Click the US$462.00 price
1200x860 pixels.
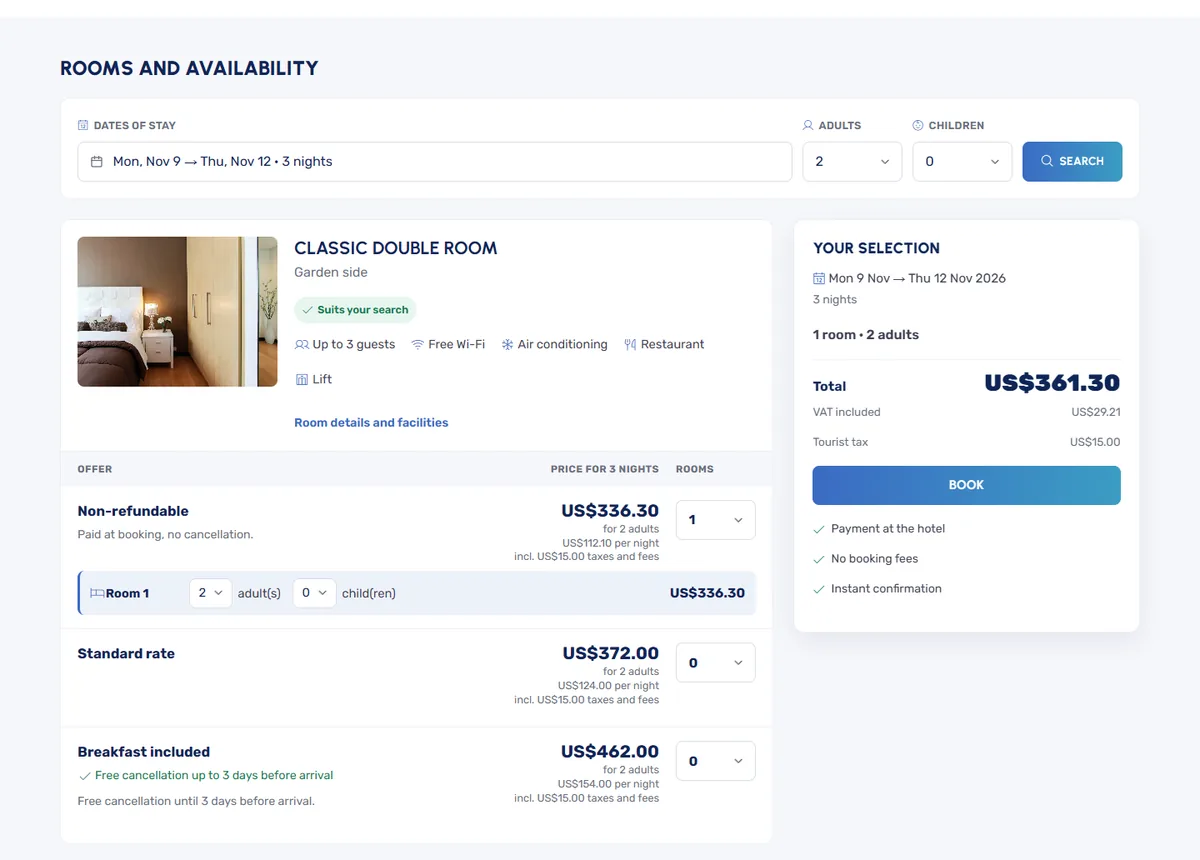[x=610, y=751]
